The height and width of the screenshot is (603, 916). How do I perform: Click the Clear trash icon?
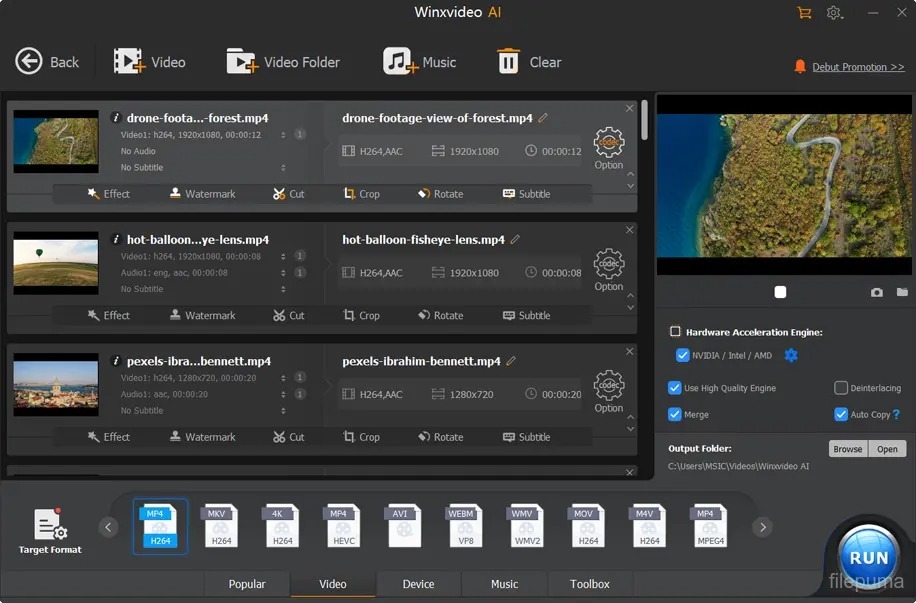point(509,61)
